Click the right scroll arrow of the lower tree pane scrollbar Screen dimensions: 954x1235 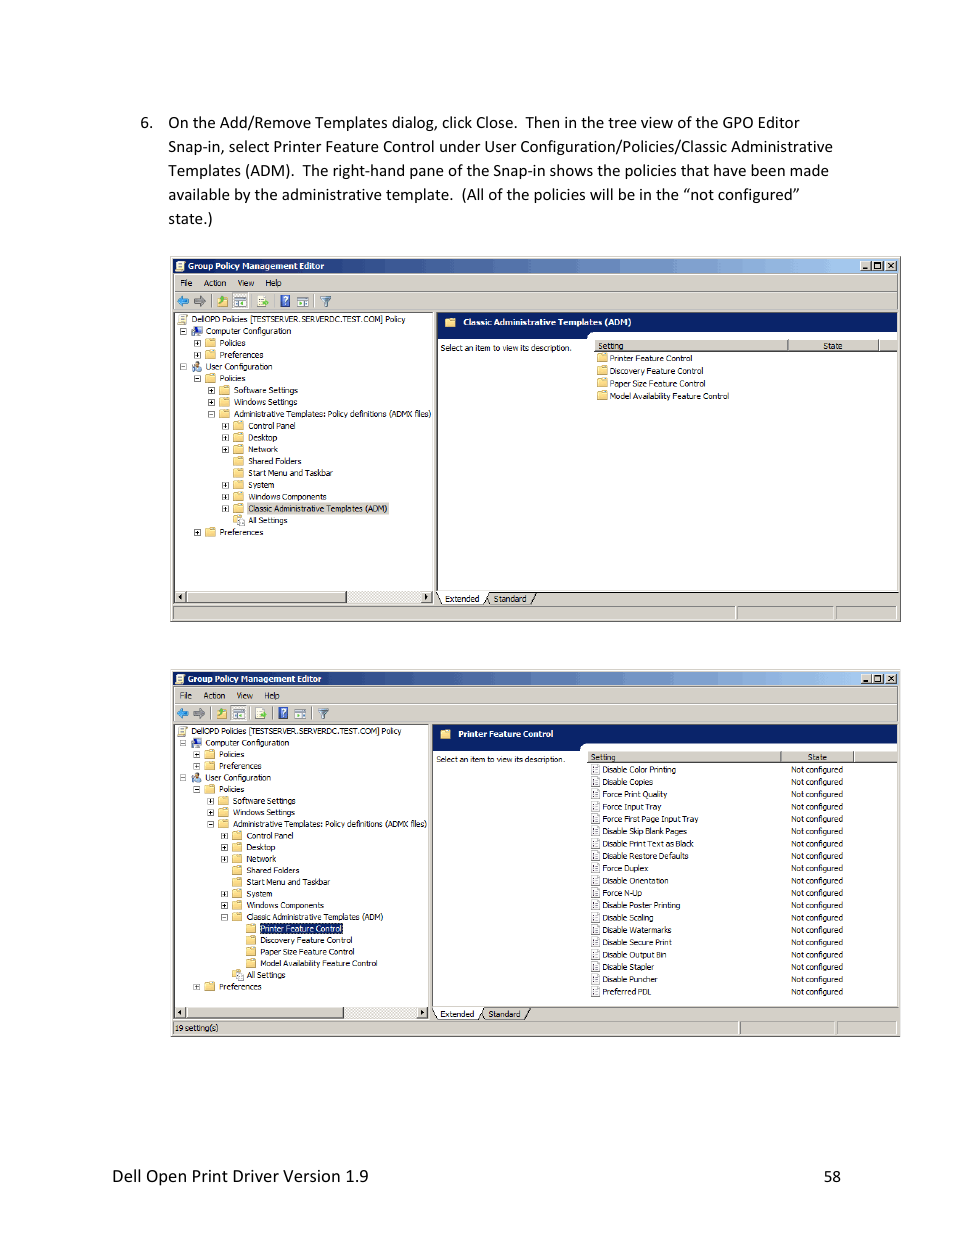click(422, 1012)
